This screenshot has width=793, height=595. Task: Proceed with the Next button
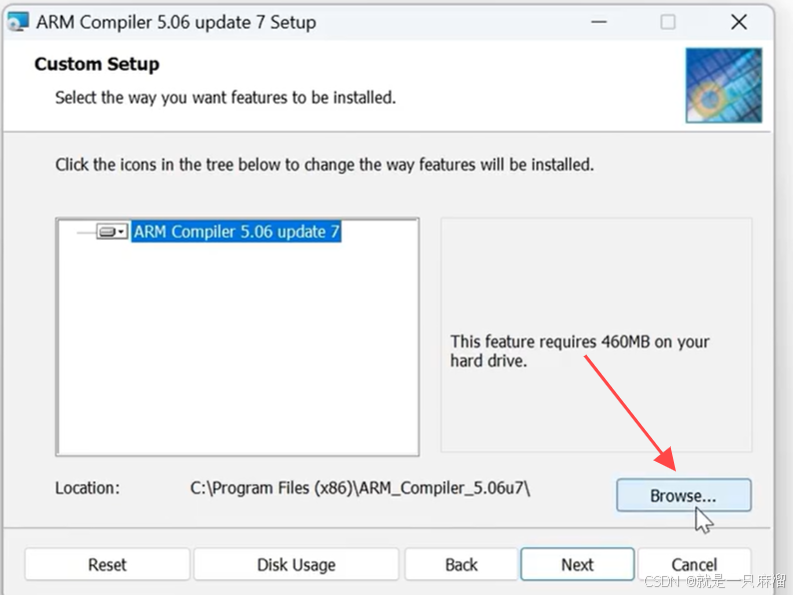tap(577, 564)
